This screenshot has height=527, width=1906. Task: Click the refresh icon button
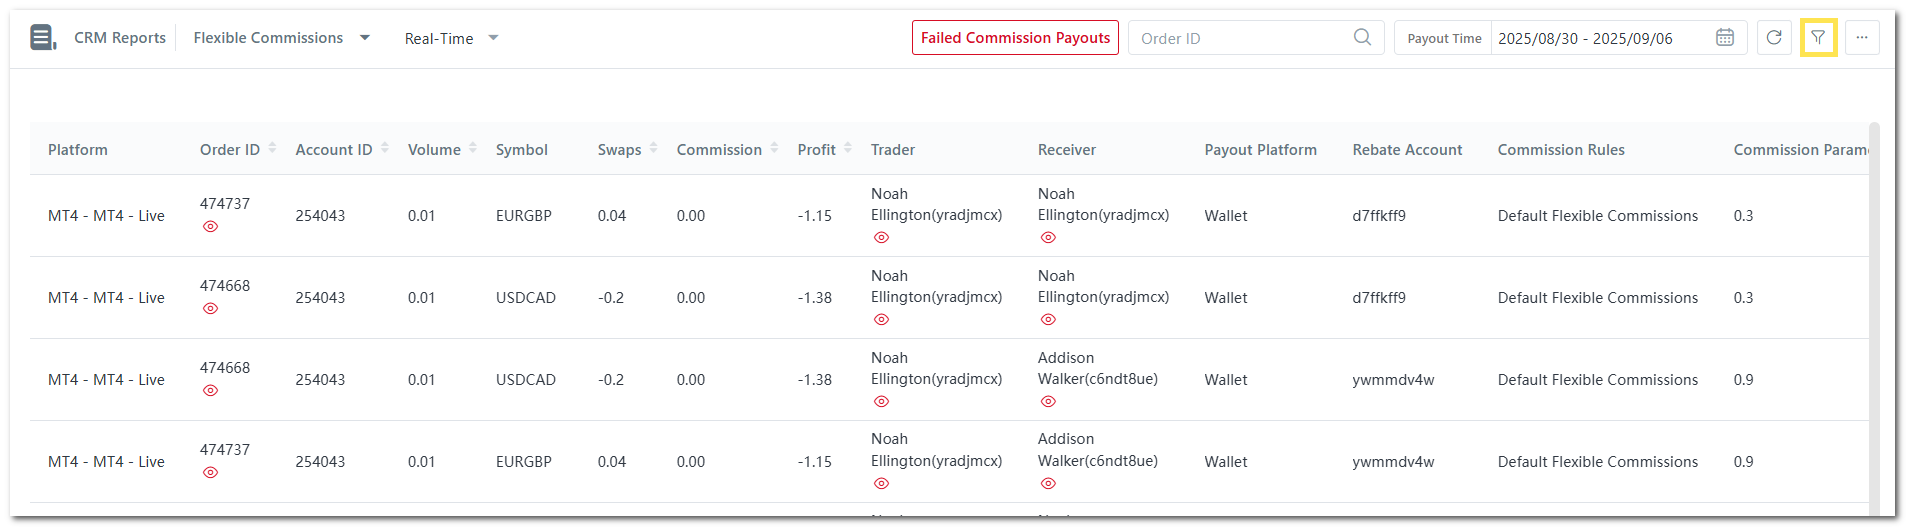[x=1773, y=38]
